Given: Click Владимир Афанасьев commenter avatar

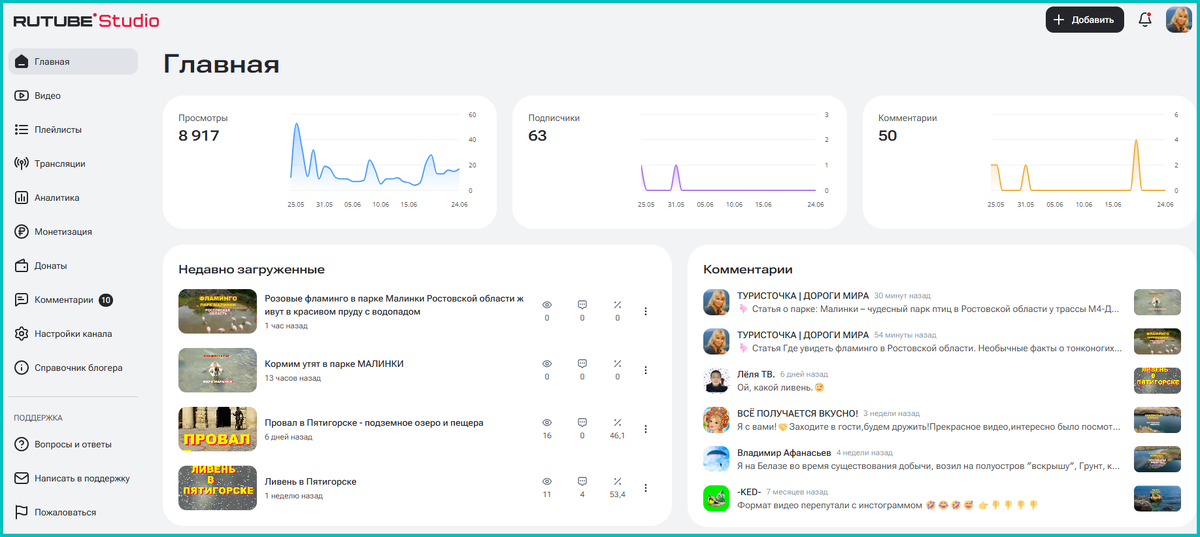Looking at the screenshot, I should click(715, 458).
